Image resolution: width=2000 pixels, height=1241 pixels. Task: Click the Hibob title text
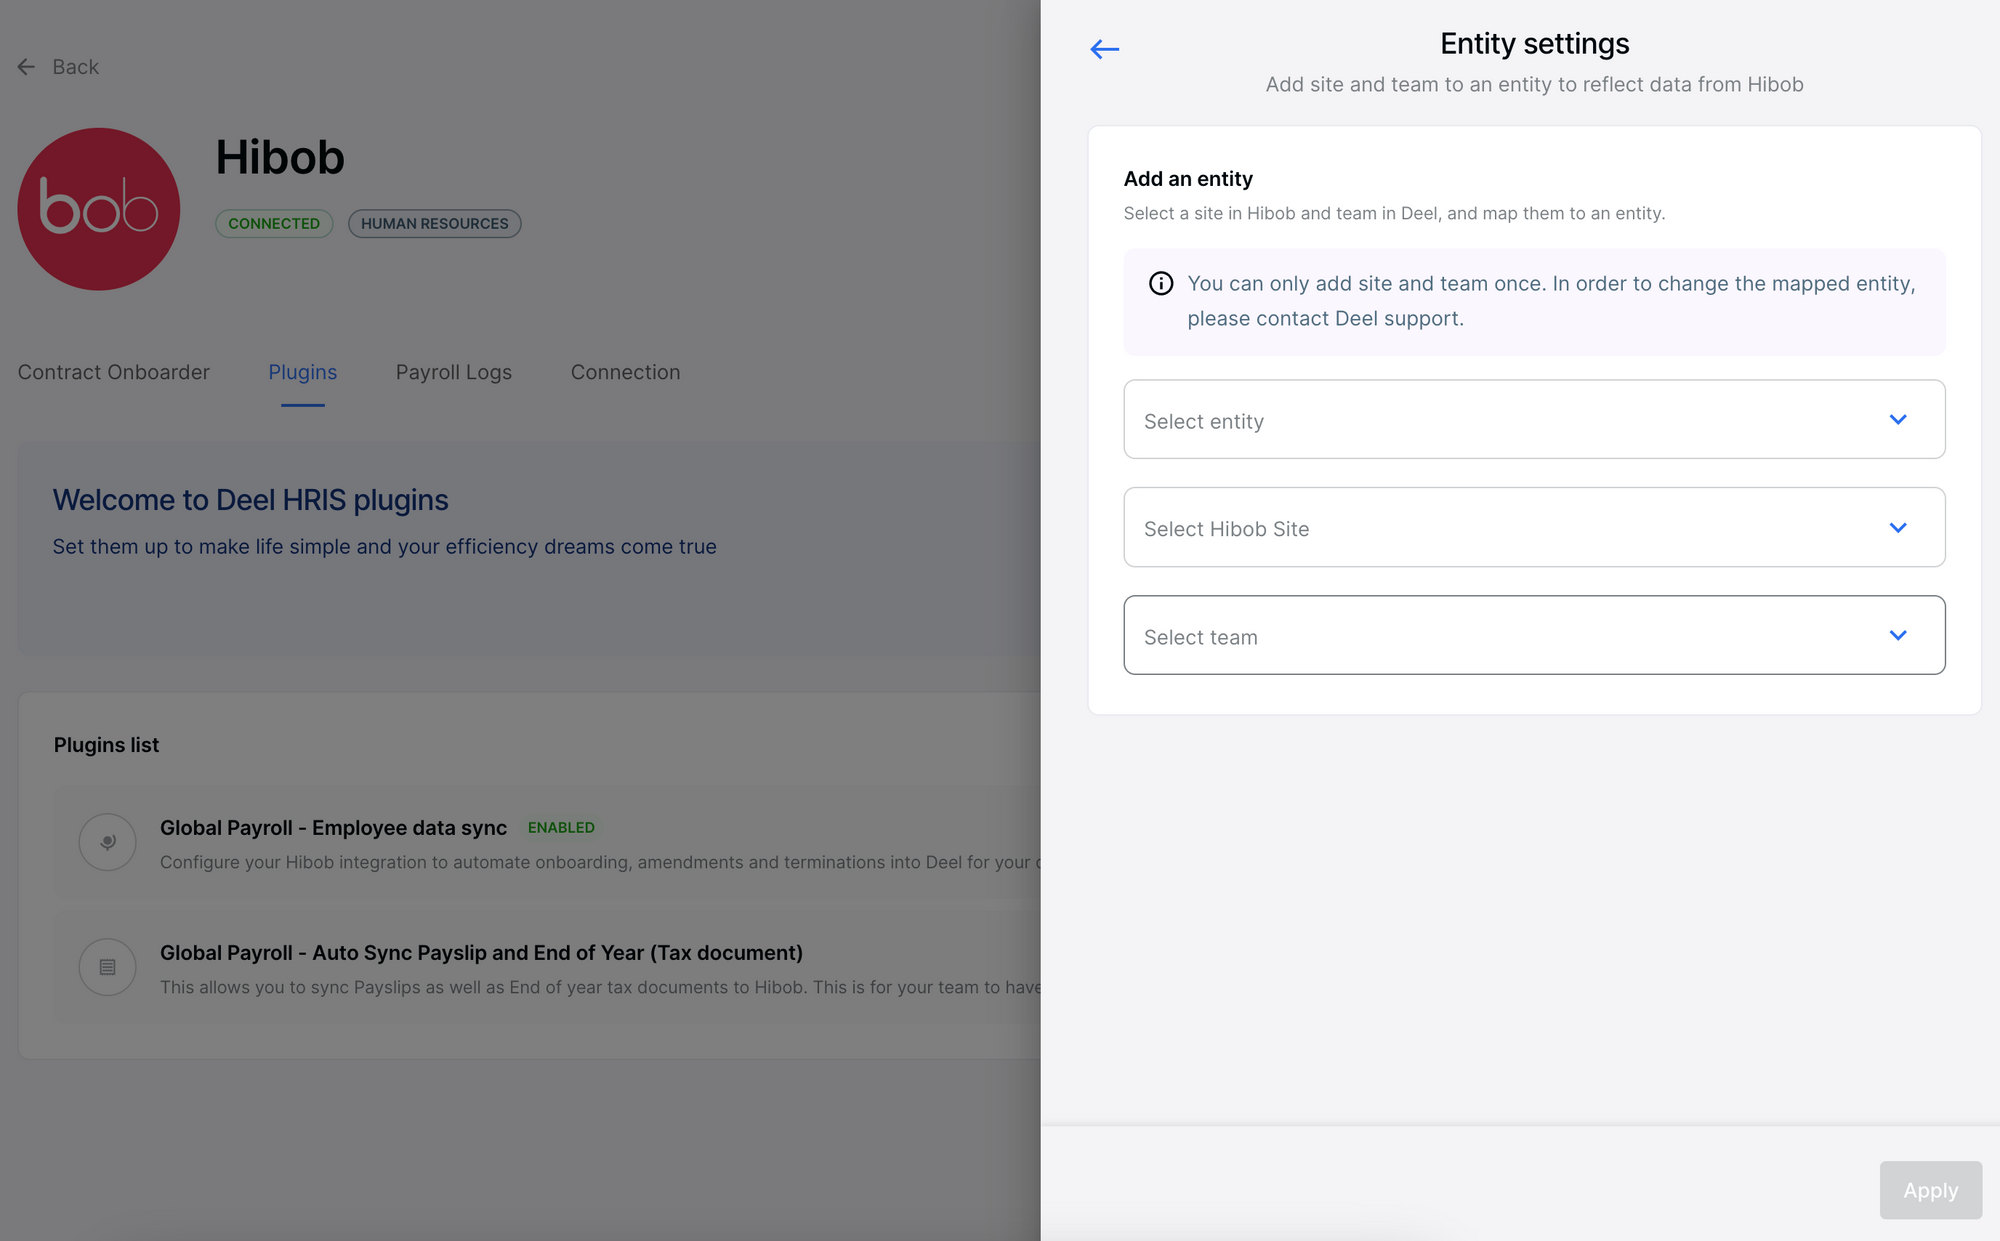(x=280, y=158)
